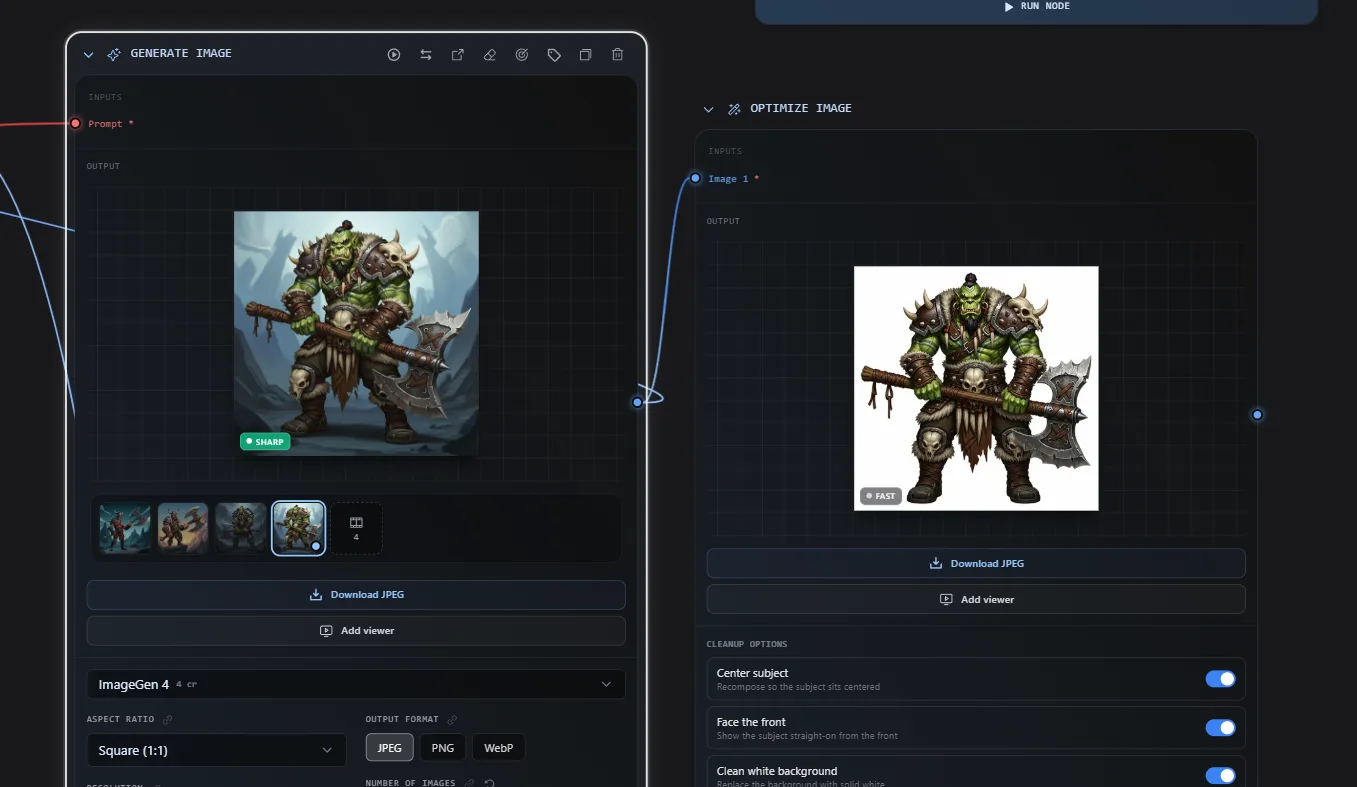The image size is (1357, 787).
Task: Click the magic wand icon beside Optimize Image title
Action: [x=734, y=109]
